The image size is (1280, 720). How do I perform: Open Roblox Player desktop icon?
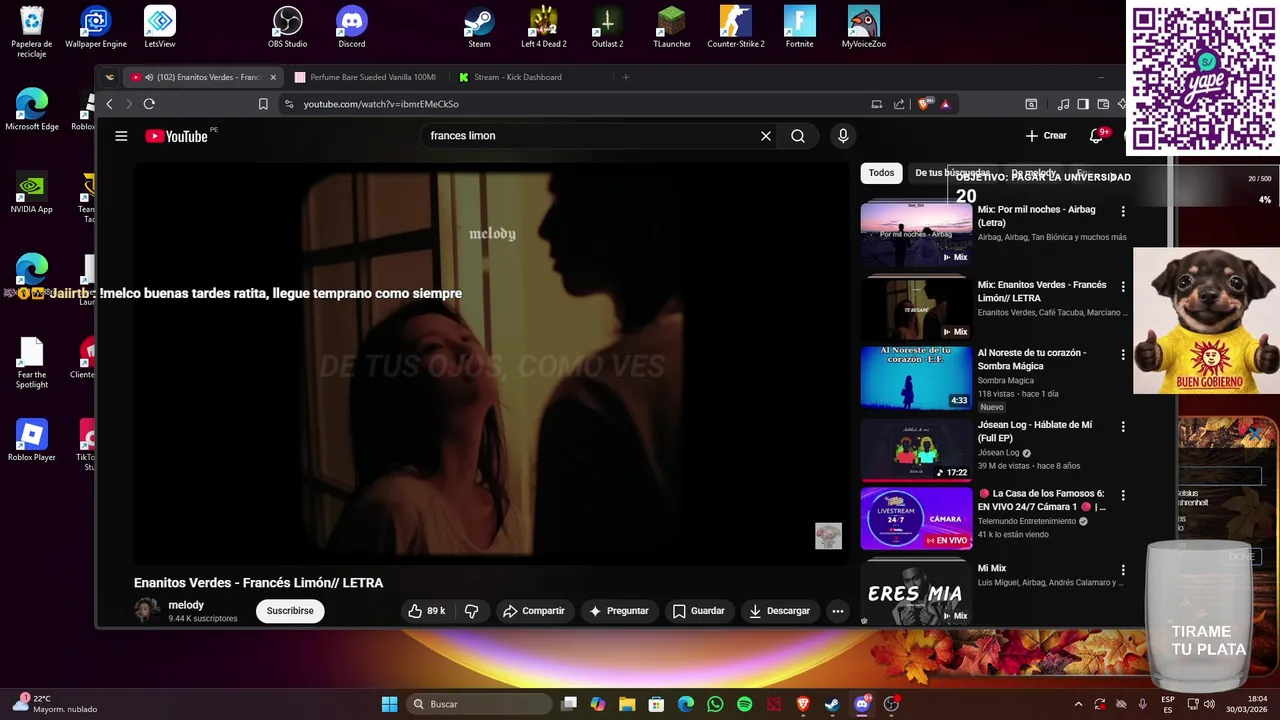coord(32,440)
